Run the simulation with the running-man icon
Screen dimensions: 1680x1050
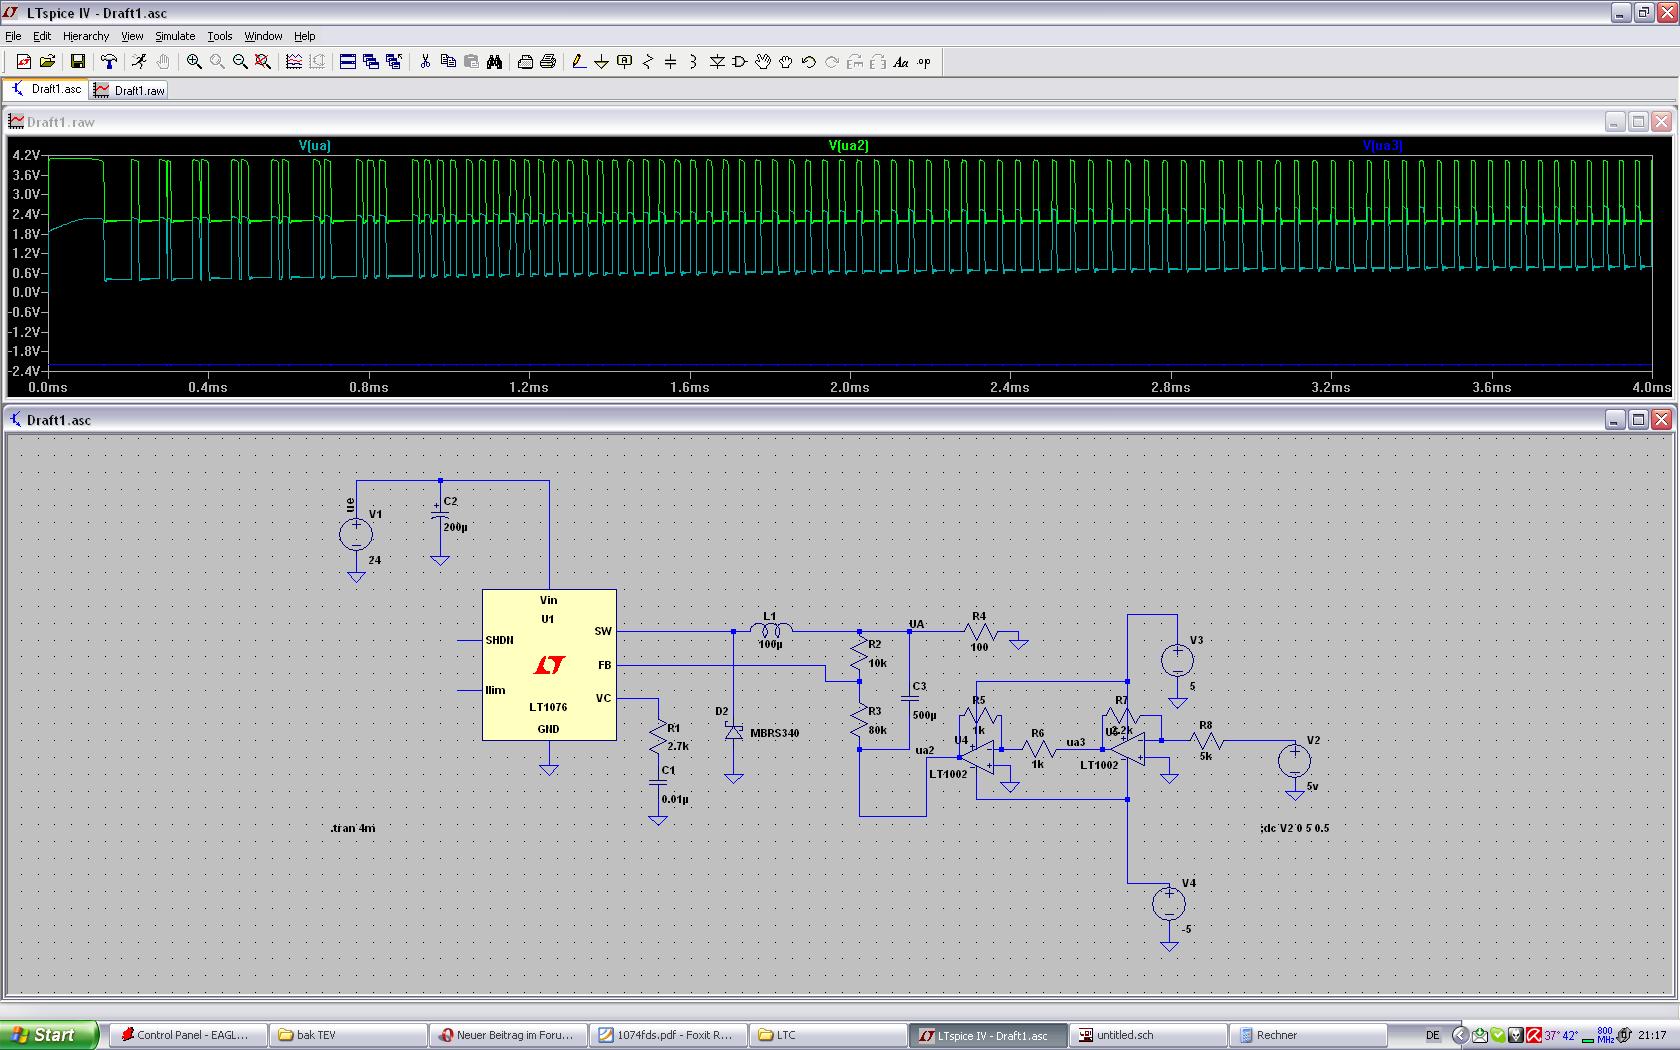(x=139, y=62)
